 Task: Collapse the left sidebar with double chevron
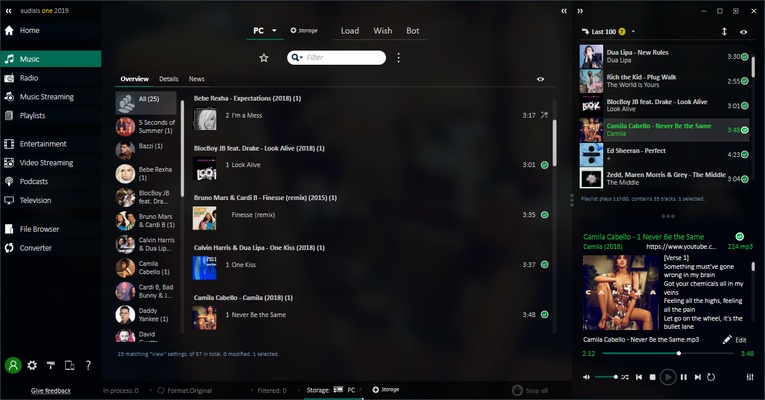coord(8,10)
